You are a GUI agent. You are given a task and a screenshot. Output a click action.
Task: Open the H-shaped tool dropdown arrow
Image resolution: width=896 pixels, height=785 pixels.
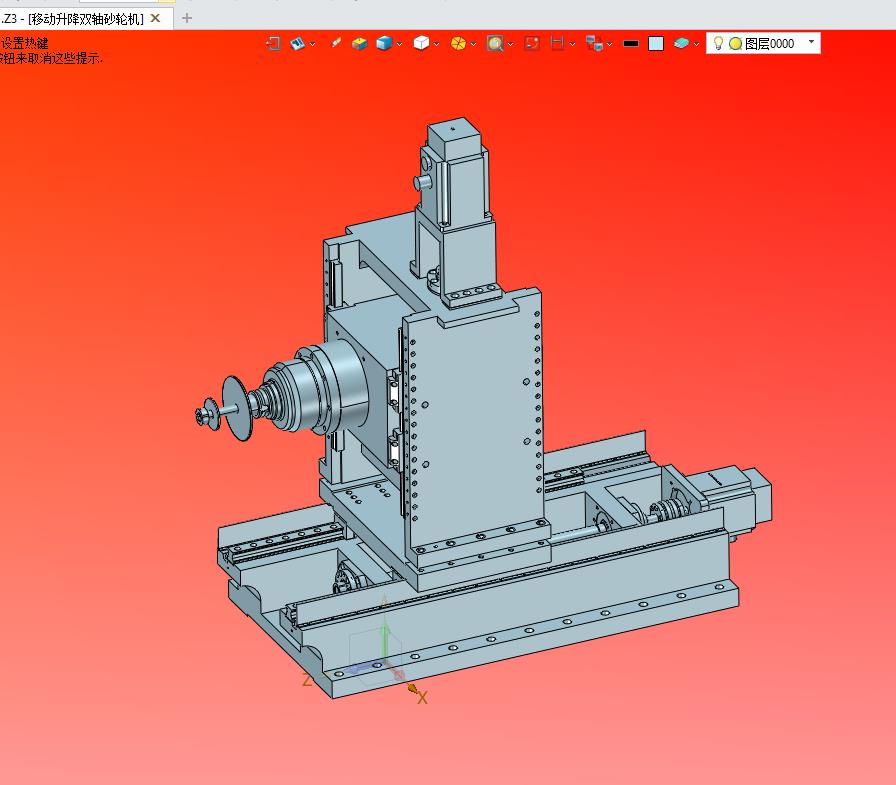pyautogui.click(x=572, y=44)
